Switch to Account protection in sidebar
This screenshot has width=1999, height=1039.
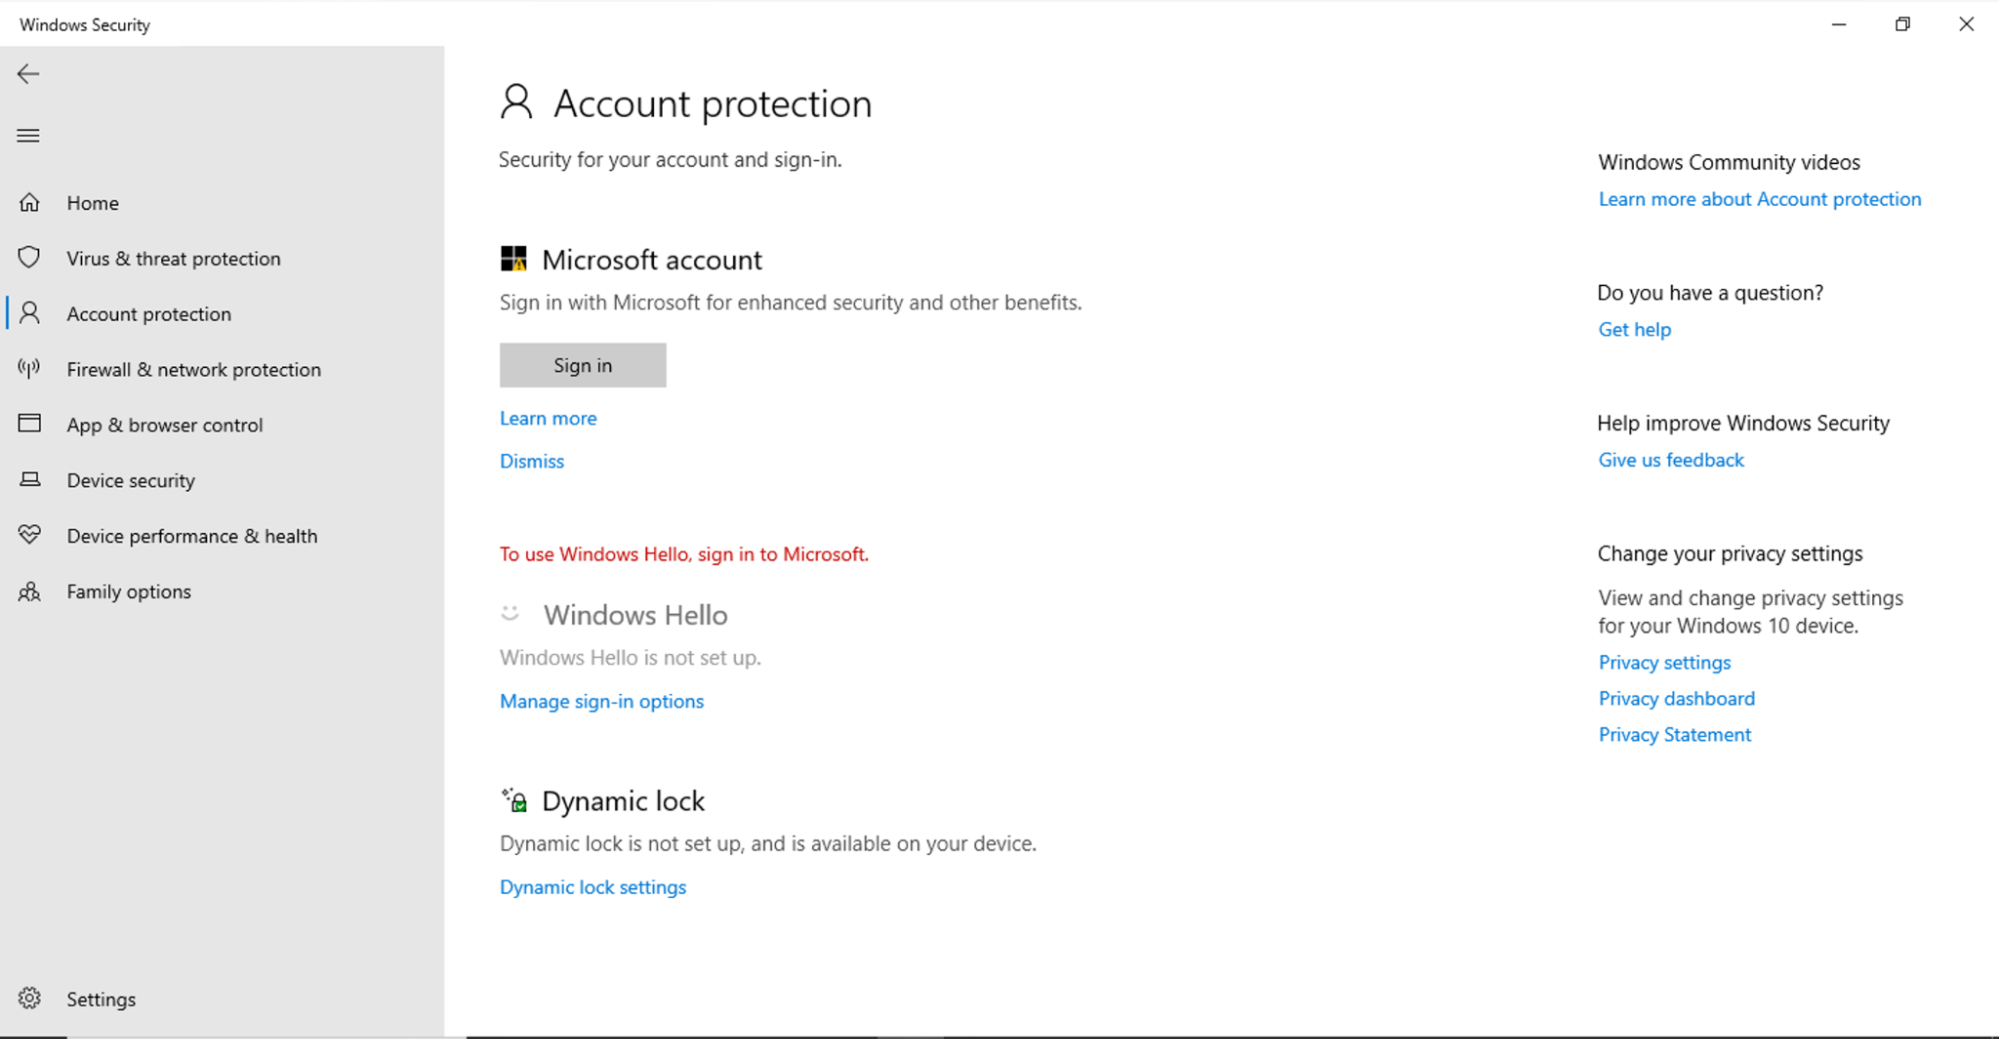click(148, 313)
